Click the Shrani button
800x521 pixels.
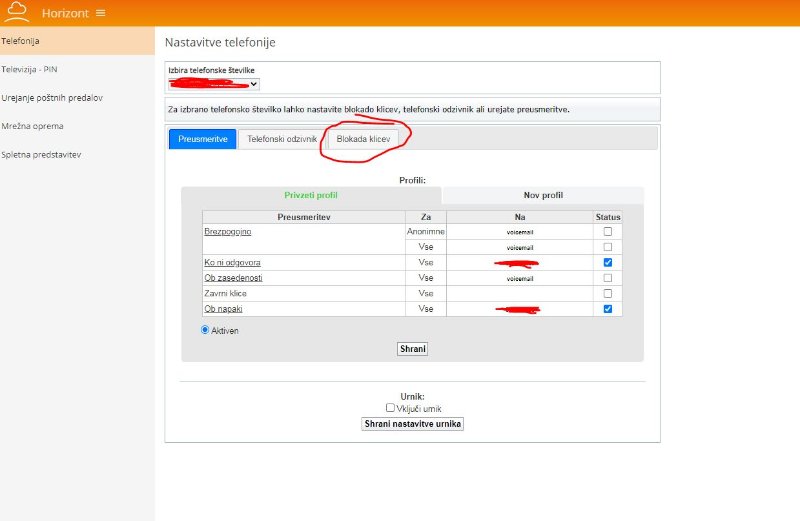412,349
